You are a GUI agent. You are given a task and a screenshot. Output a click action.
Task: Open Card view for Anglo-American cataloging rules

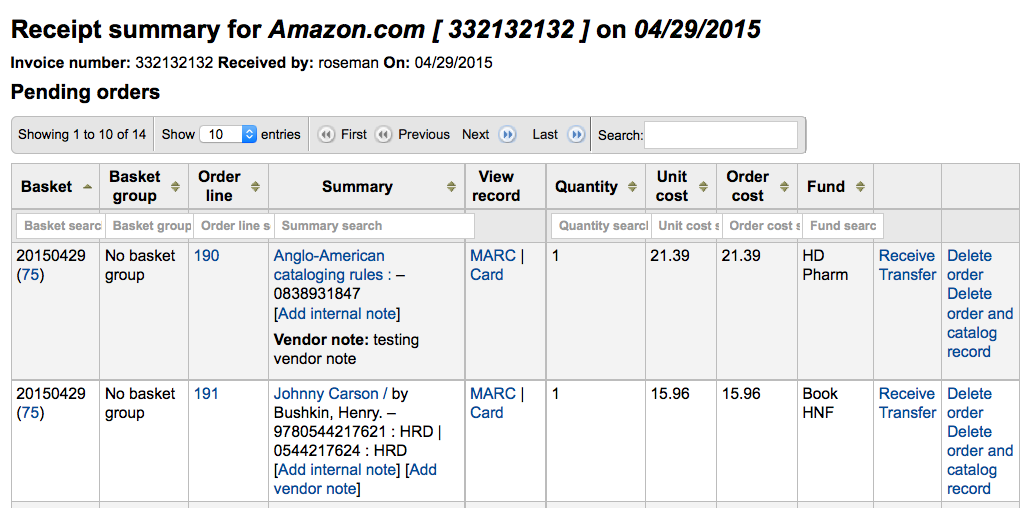487,275
